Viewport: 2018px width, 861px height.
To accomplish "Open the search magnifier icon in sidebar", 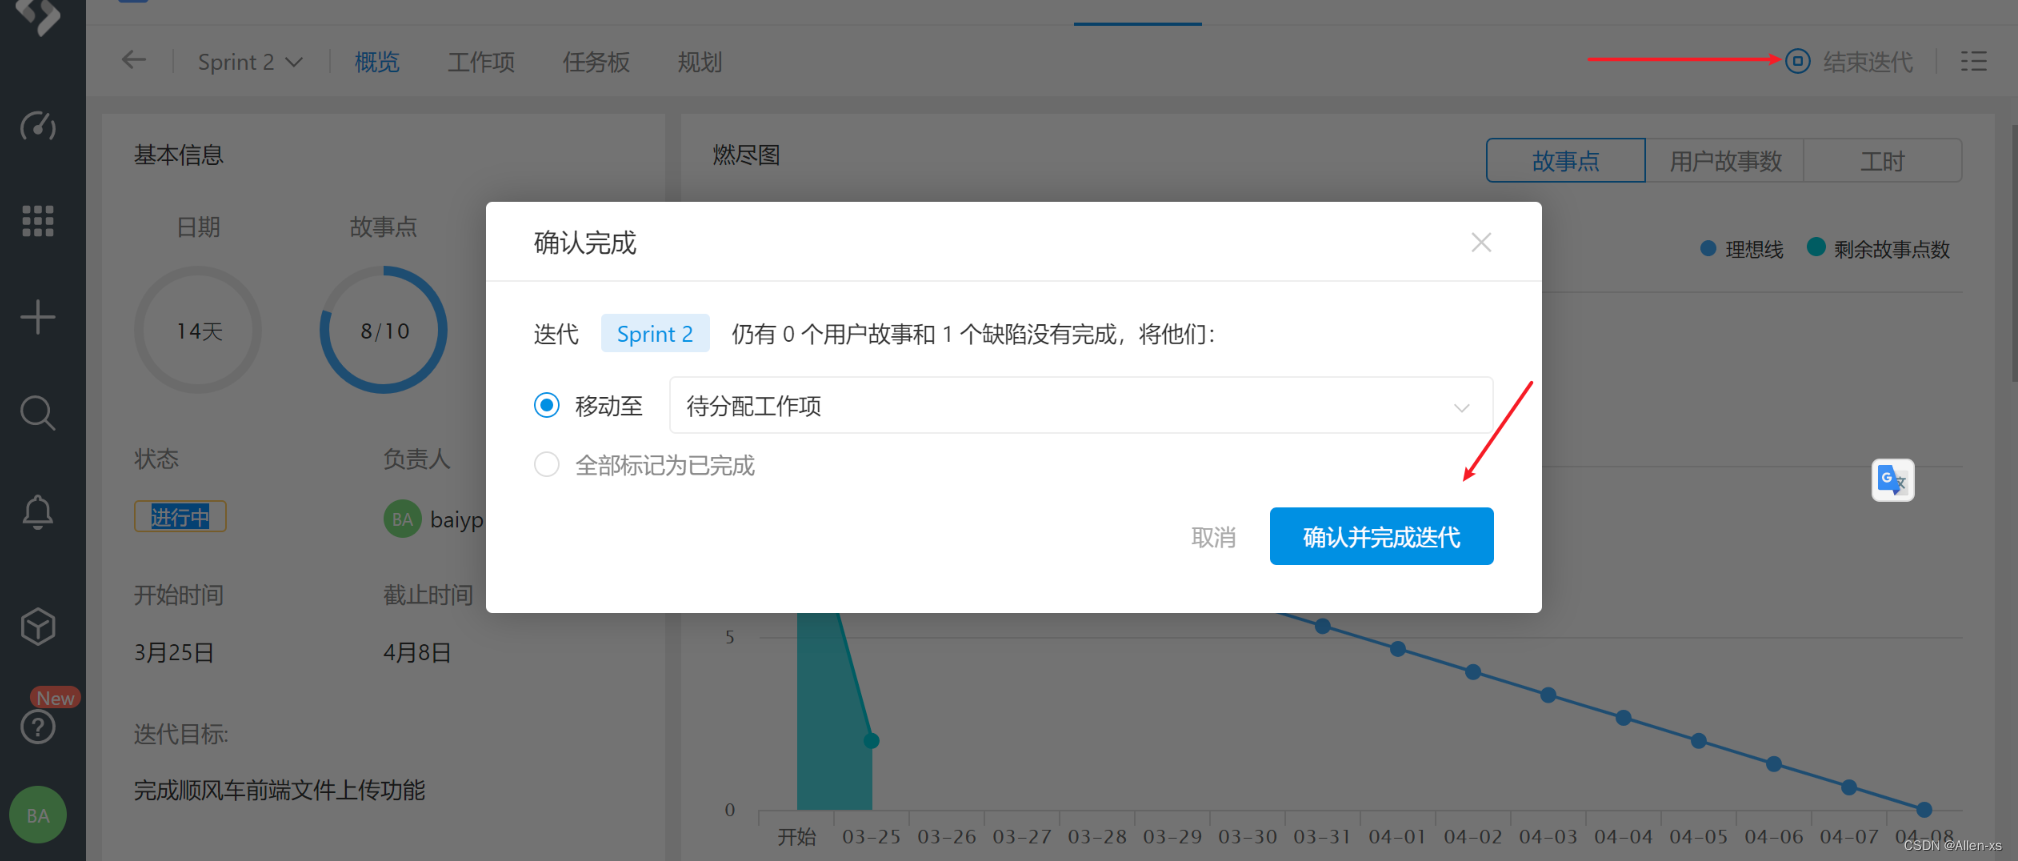I will pyautogui.click(x=38, y=412).
